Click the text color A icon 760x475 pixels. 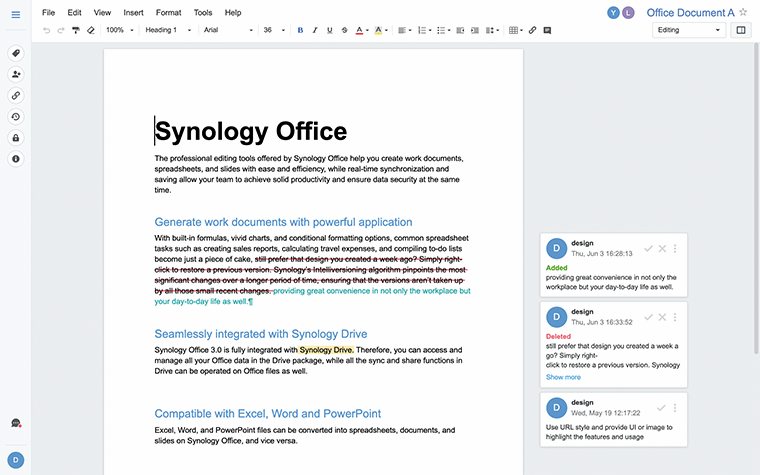pyautogui.click(x=359, y=30)
